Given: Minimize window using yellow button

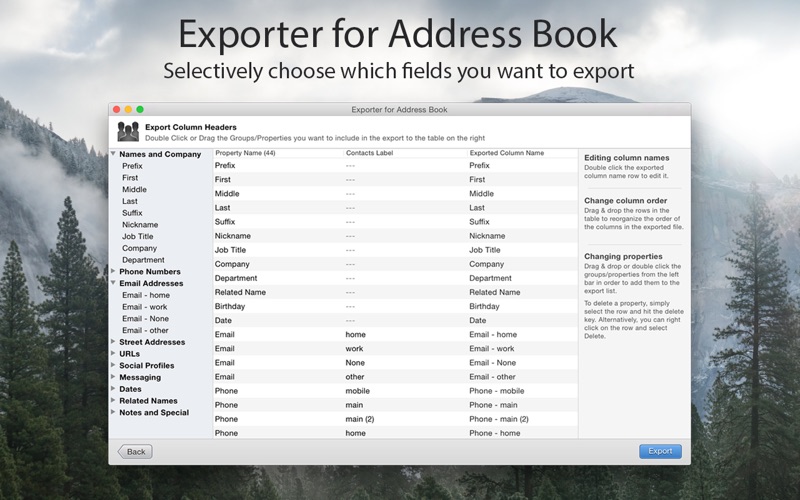Looking at the screenshot, I should click(128, 109).
